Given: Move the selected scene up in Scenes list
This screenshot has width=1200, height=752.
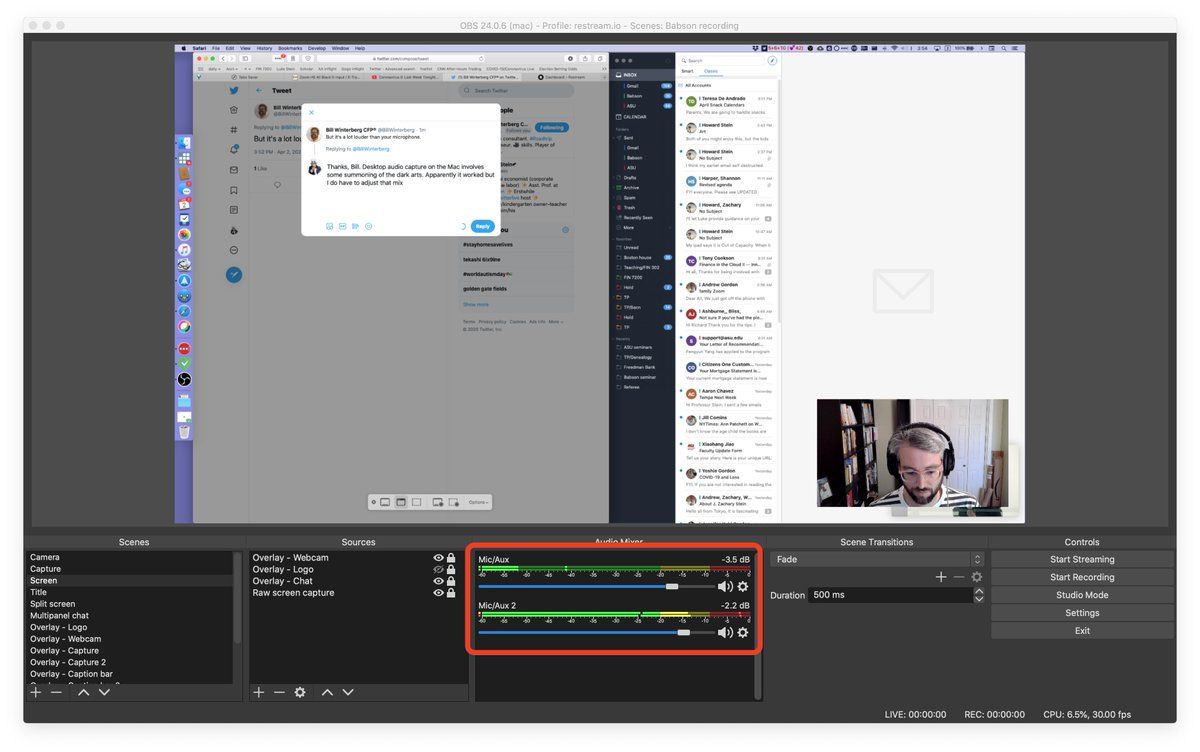Looking at the screenshot, I should (84, 692).
